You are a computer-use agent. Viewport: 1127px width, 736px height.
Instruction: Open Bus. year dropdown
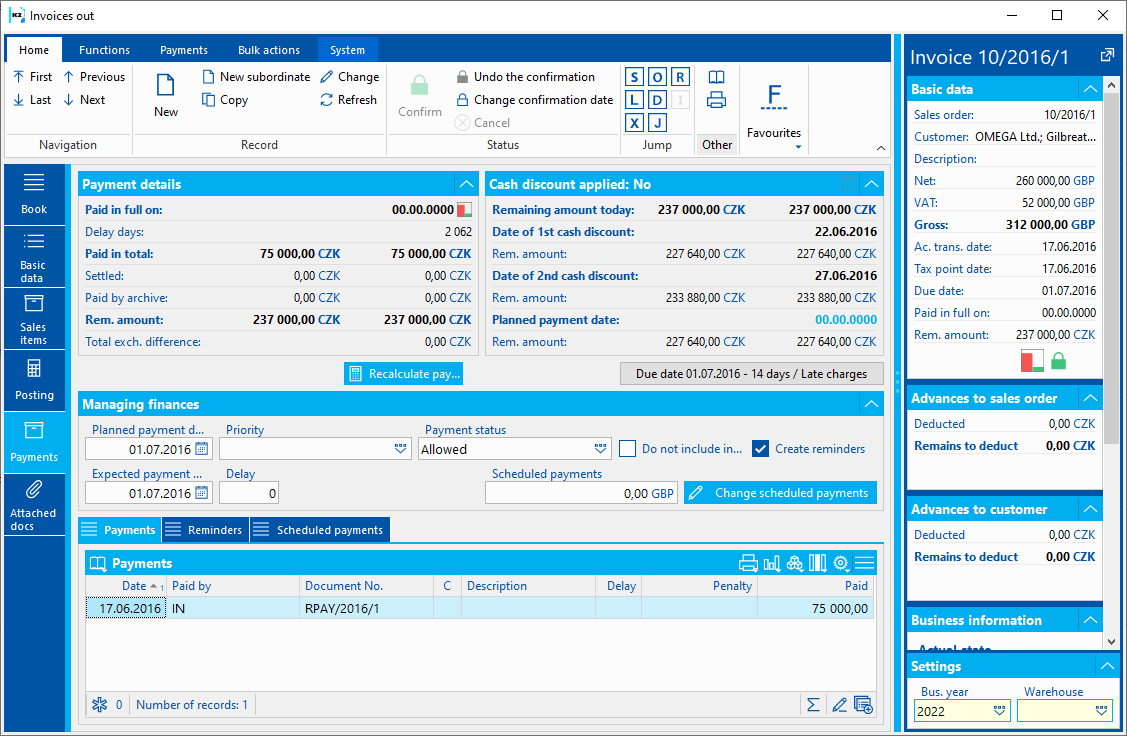pyautogui.click(x=999, y=711)
